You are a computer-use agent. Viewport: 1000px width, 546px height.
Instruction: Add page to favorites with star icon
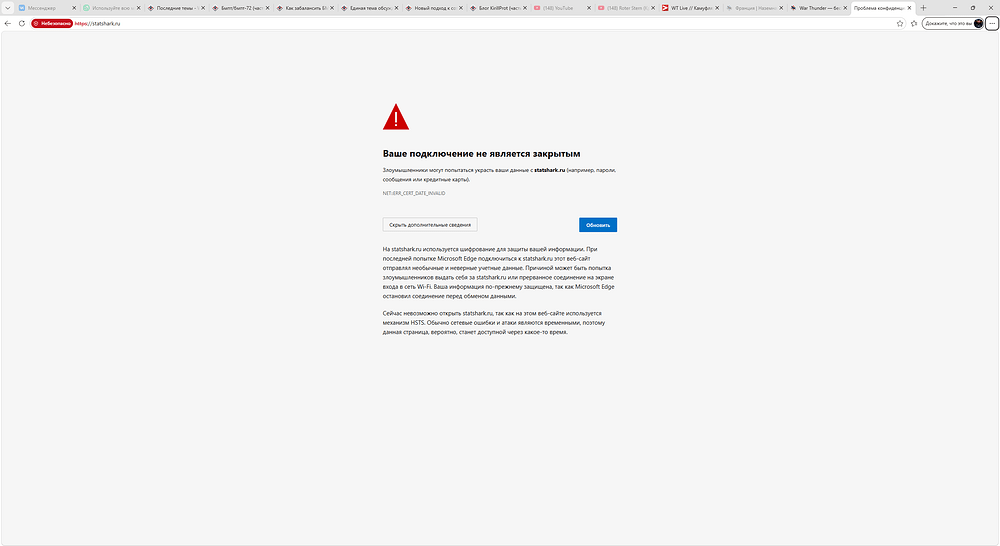point(900,23)
